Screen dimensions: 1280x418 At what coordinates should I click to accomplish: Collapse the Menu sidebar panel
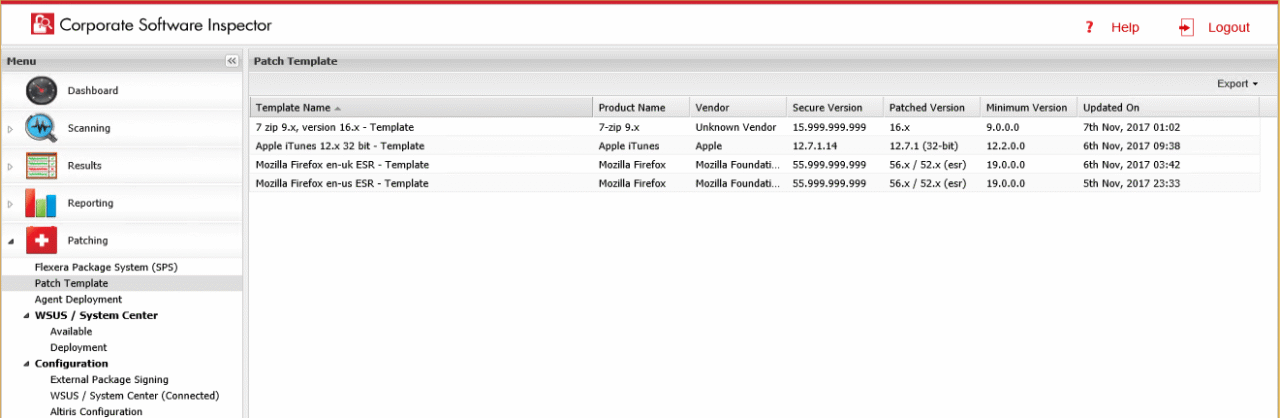click(x=232, y=61)
